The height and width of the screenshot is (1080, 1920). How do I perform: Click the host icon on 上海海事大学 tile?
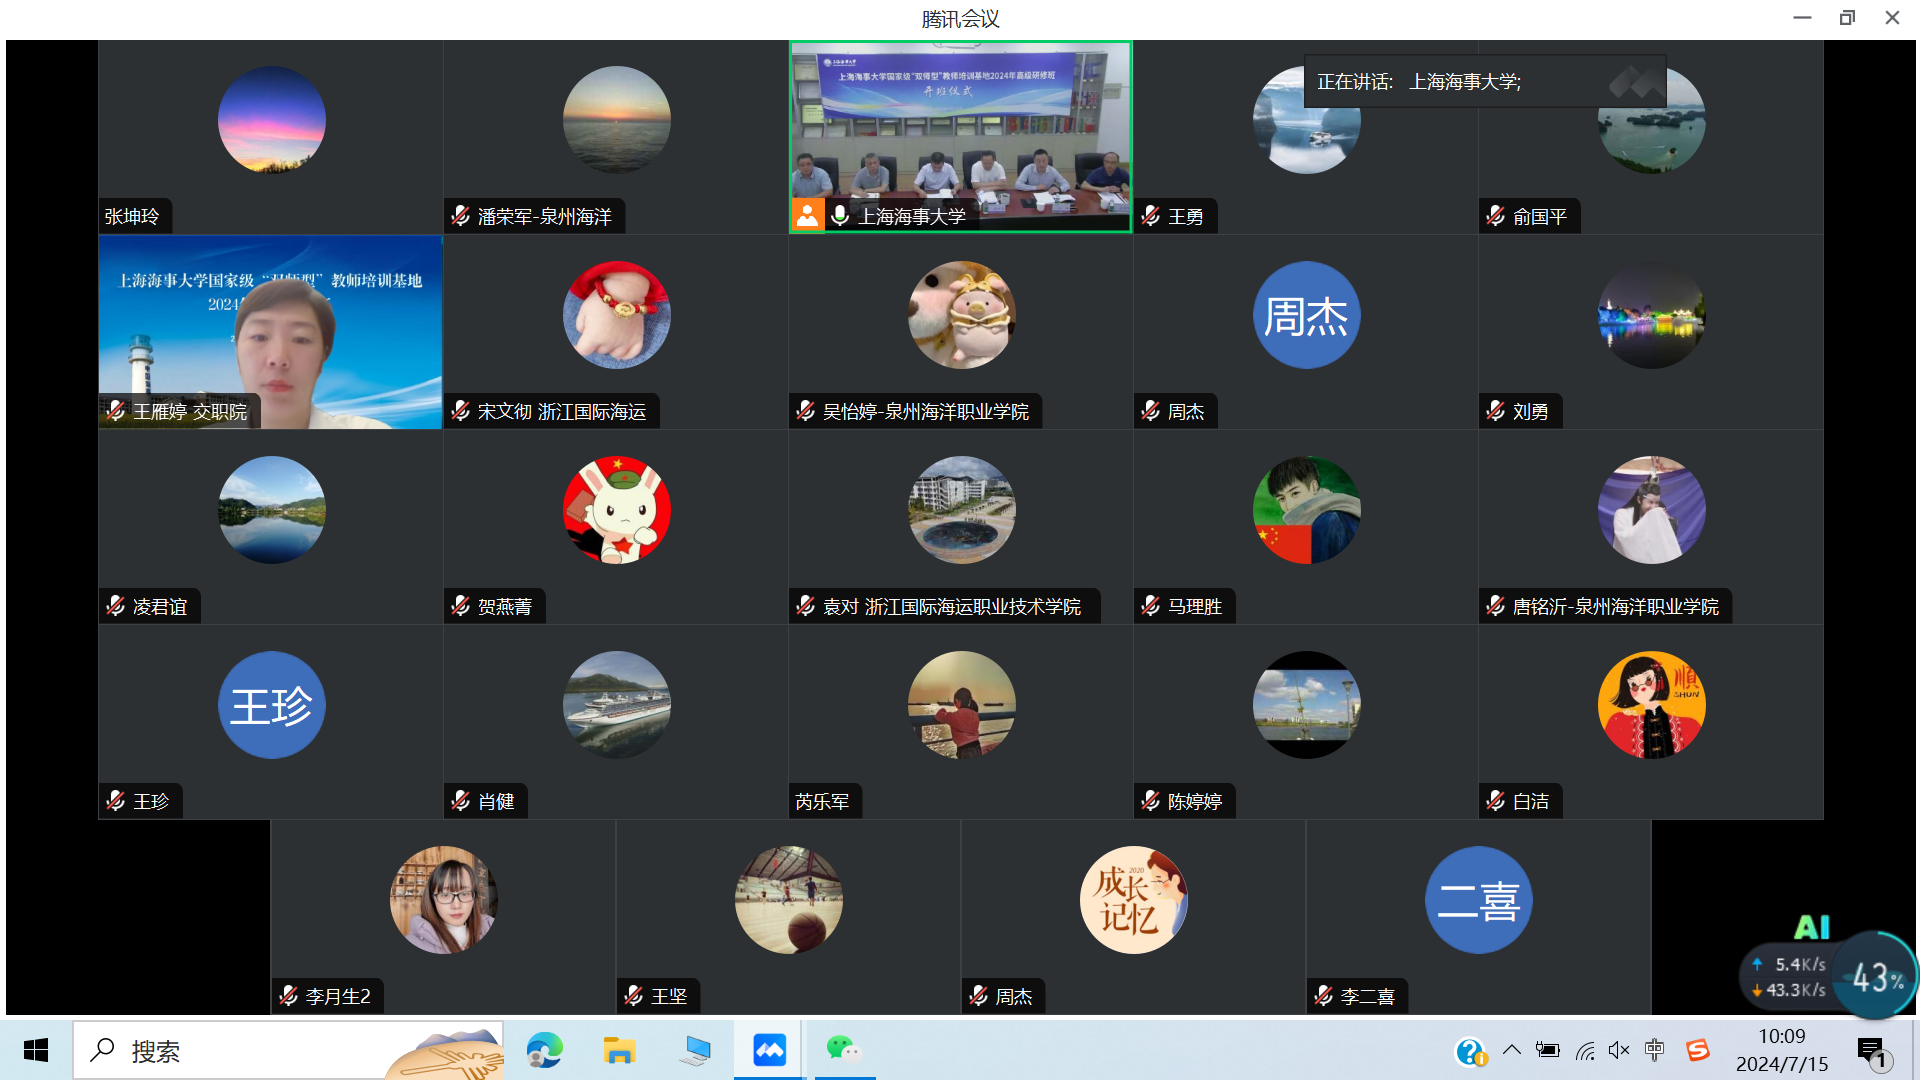[807, 215]
